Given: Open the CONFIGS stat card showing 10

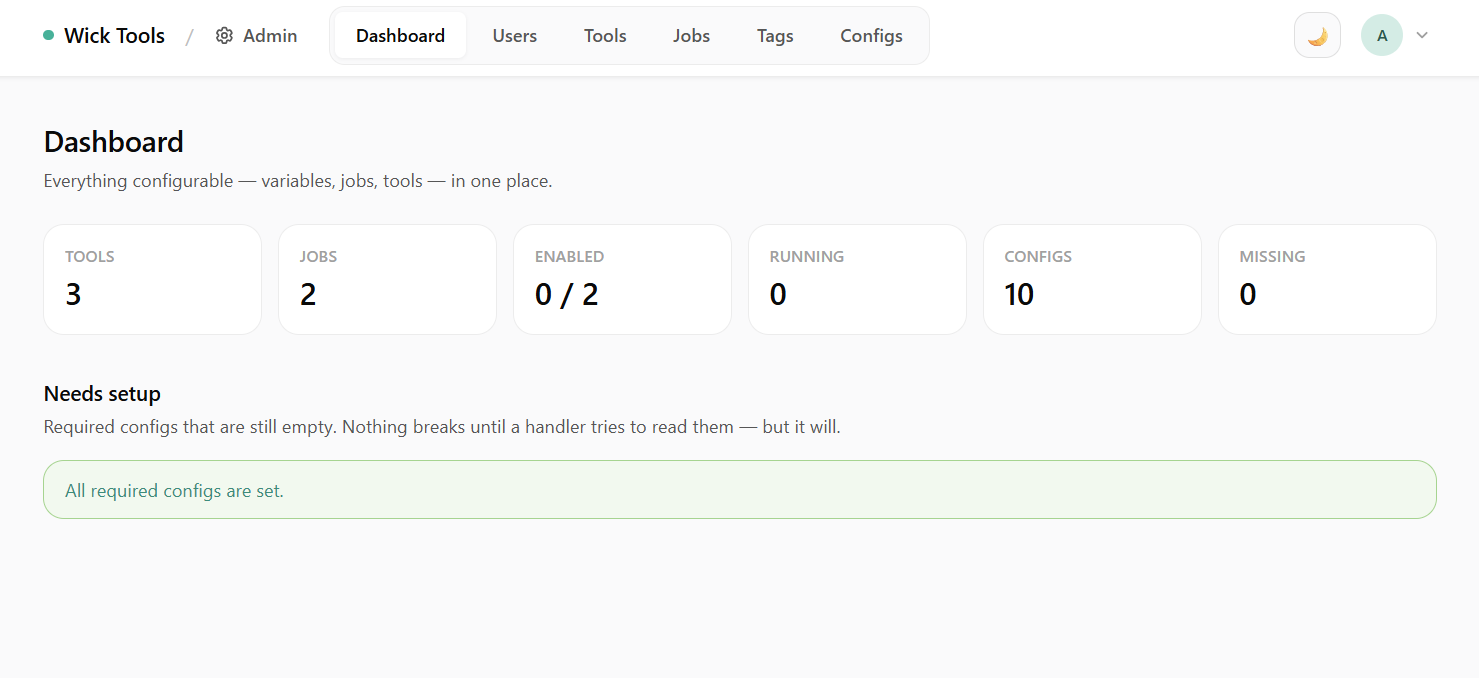Looking at the screenshot, I should tap(1092, 279).
